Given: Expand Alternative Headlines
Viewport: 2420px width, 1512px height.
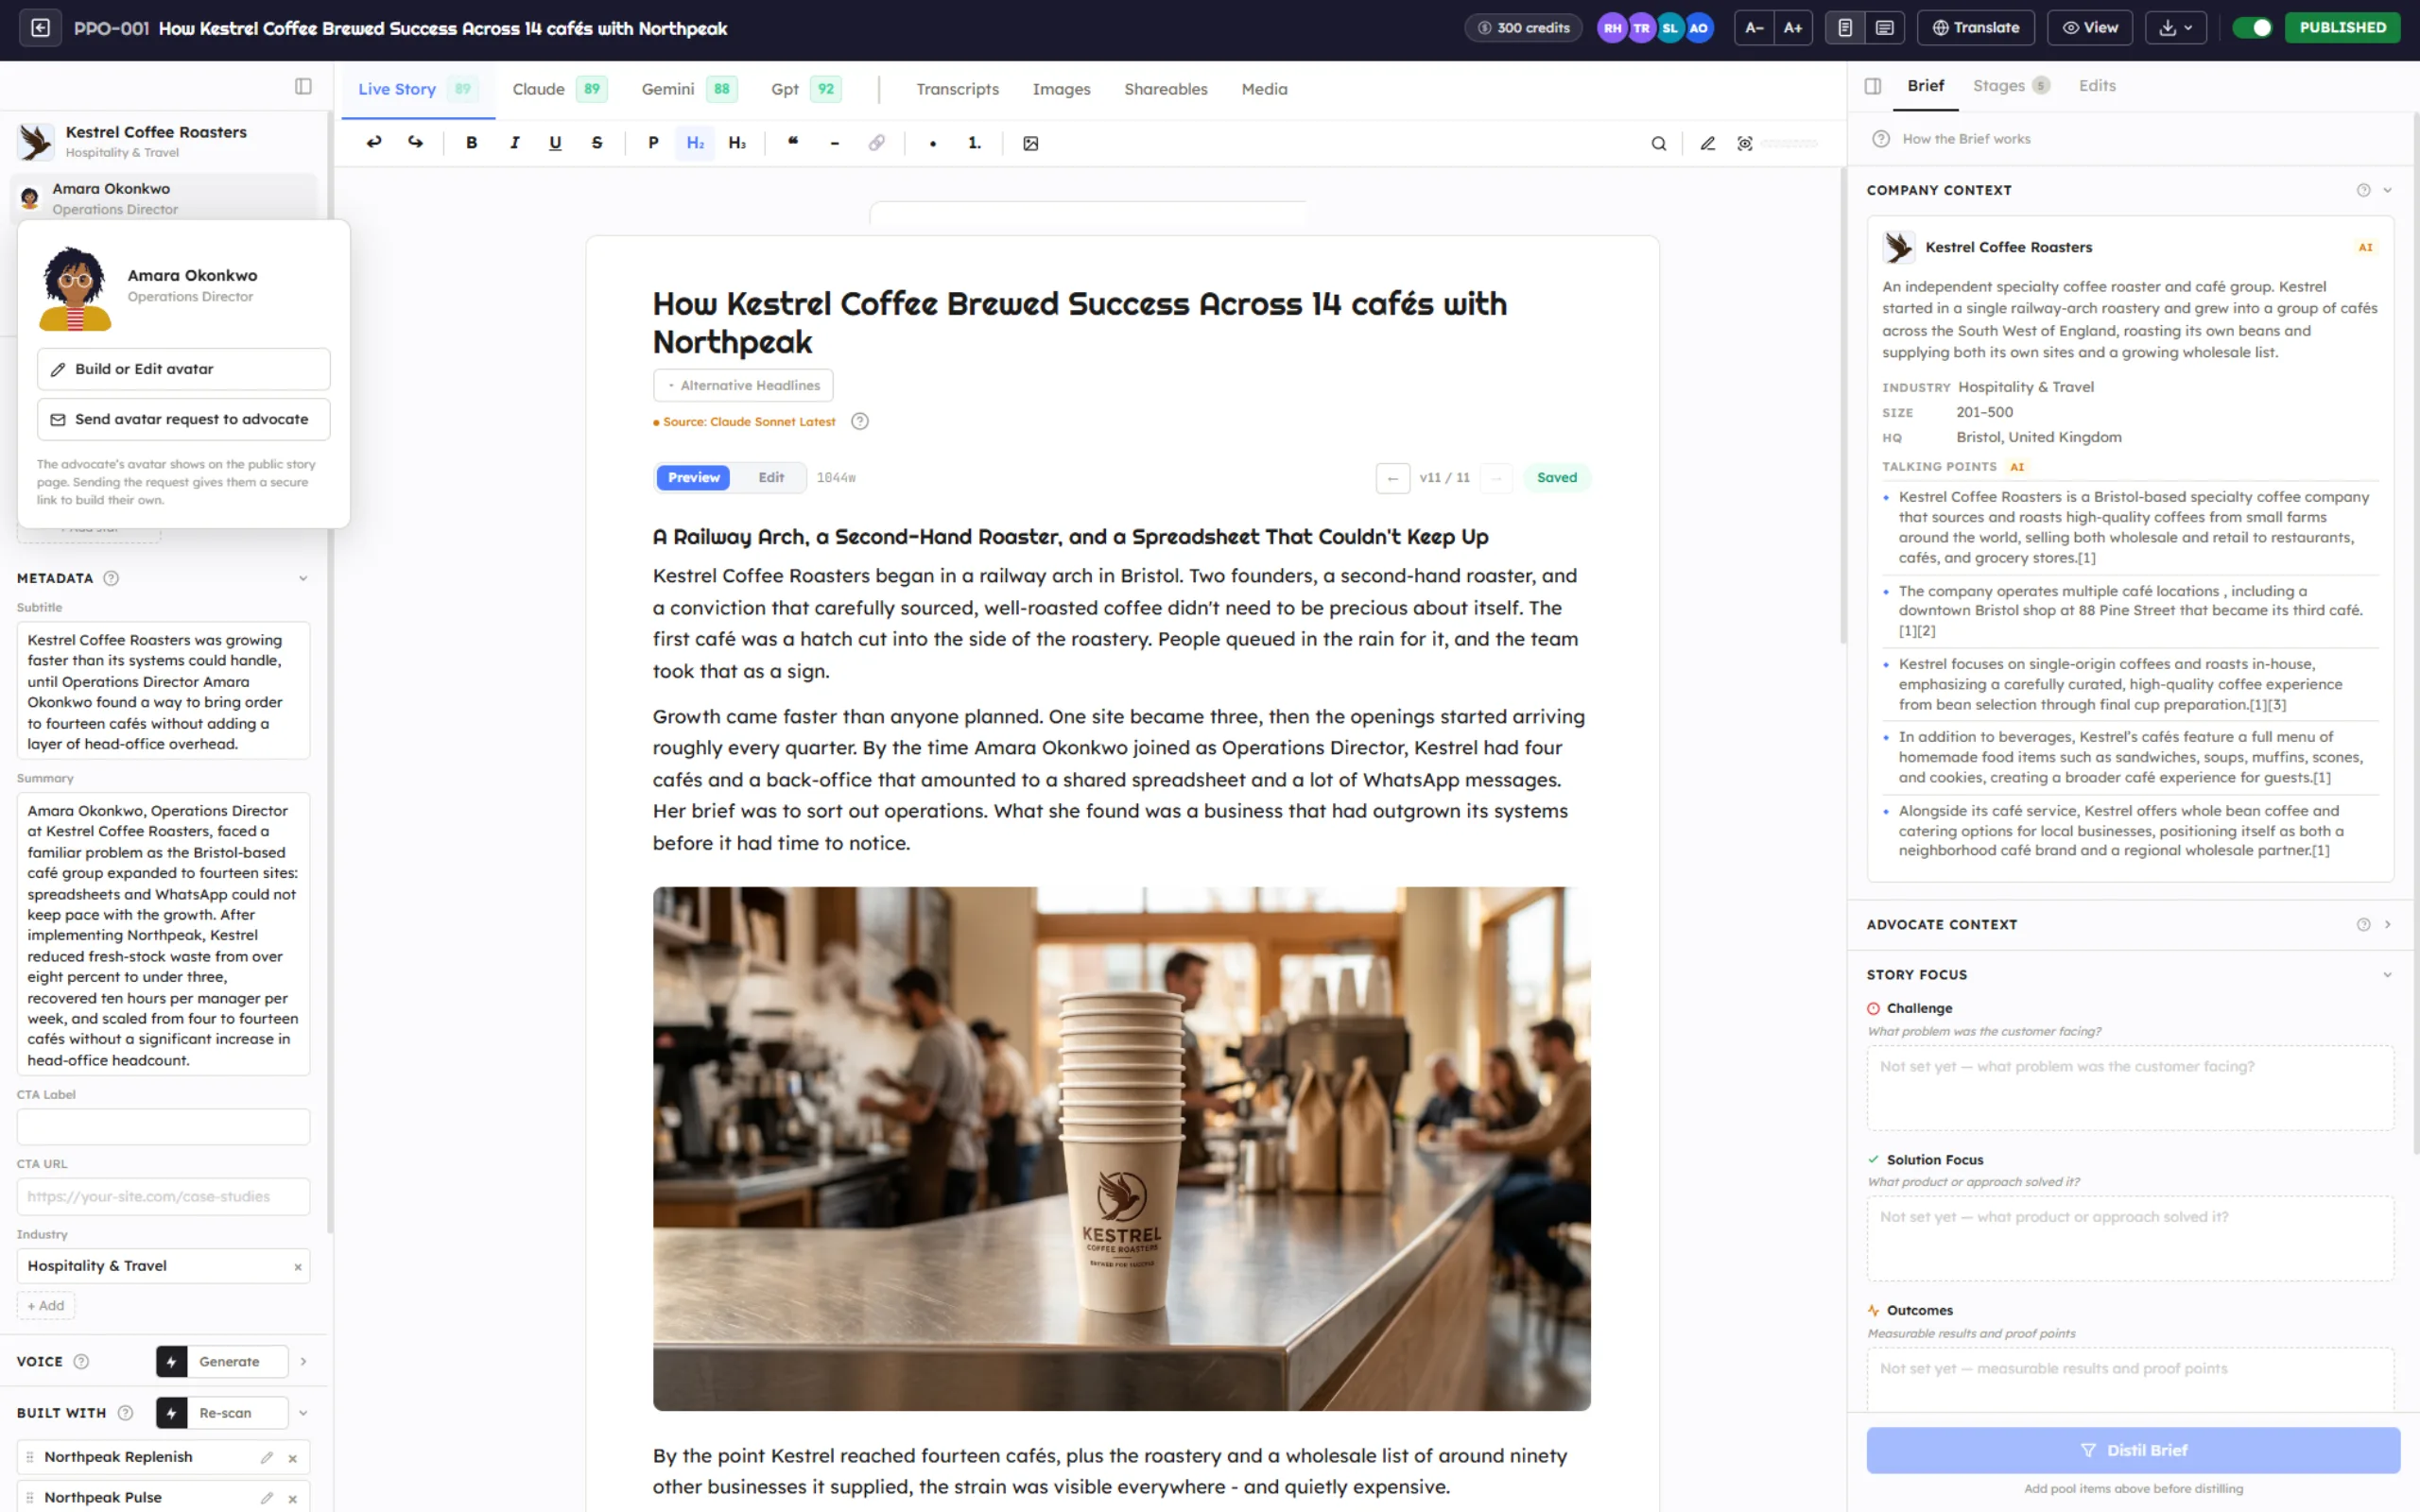Looking at the screenshot, I should (x=743, y=385).
